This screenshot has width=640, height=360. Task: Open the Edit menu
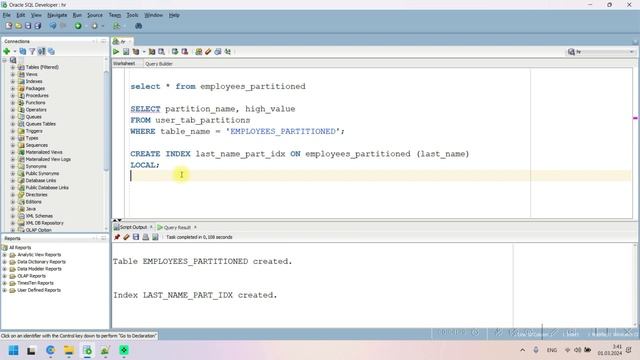(x=20, y=15)
